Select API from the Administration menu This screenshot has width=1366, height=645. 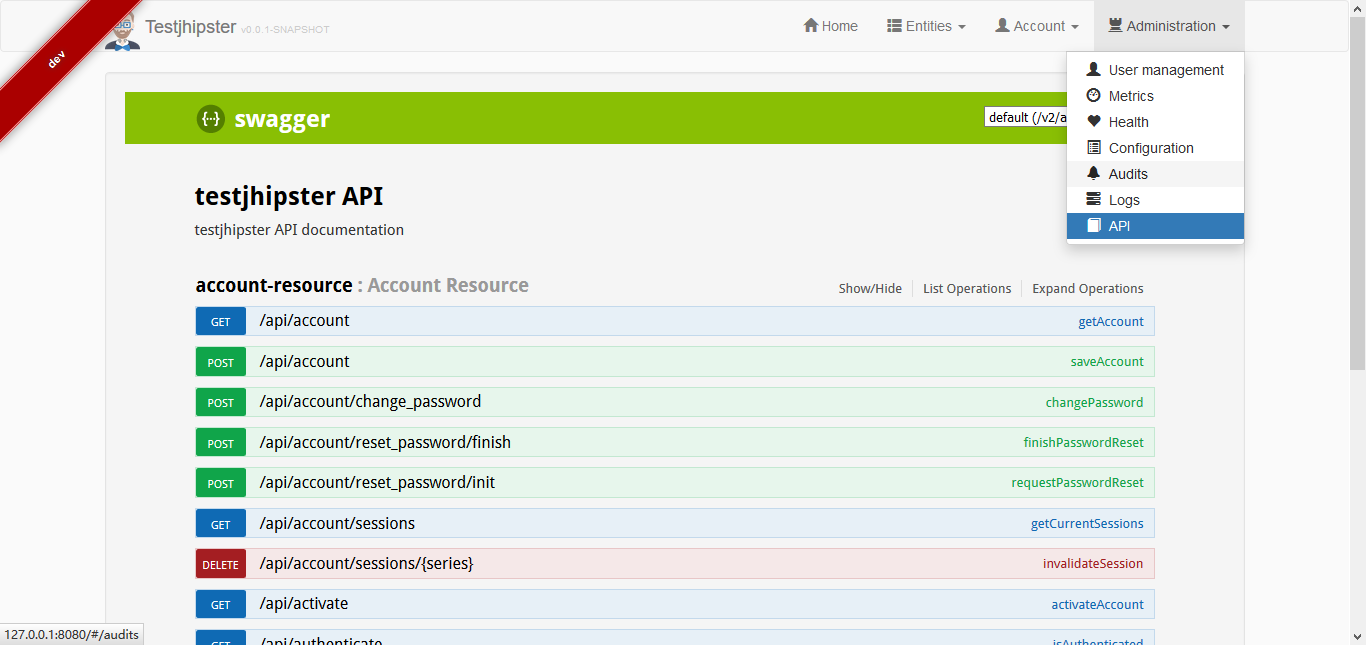coord(1155,226)
